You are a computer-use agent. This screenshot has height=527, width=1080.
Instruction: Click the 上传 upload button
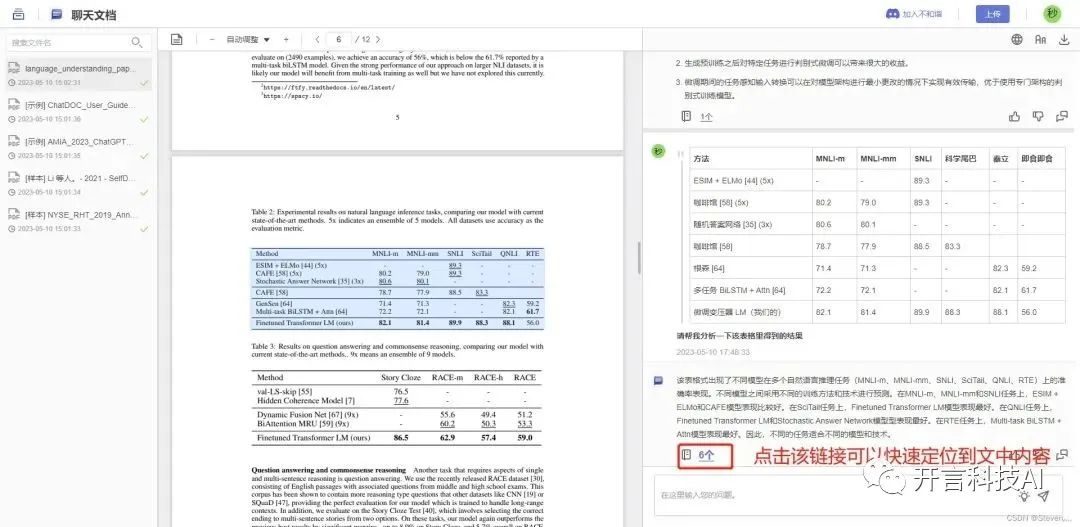(x=993, y=14)
